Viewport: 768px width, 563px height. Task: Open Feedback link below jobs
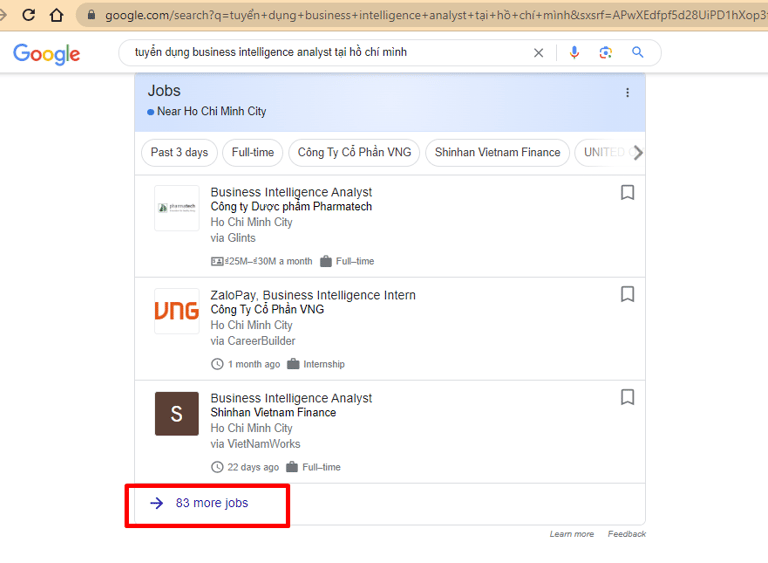pyautogui.click(x=627, y=534)
